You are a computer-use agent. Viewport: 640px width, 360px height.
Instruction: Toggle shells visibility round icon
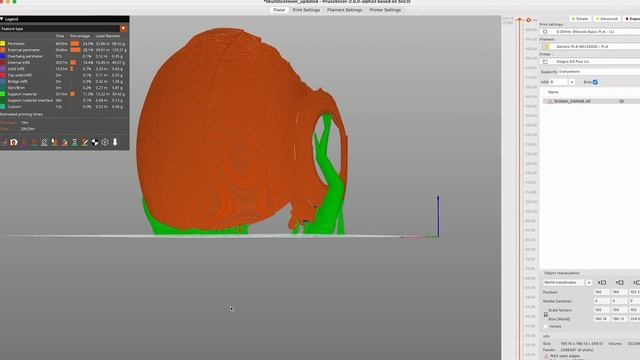105,142
